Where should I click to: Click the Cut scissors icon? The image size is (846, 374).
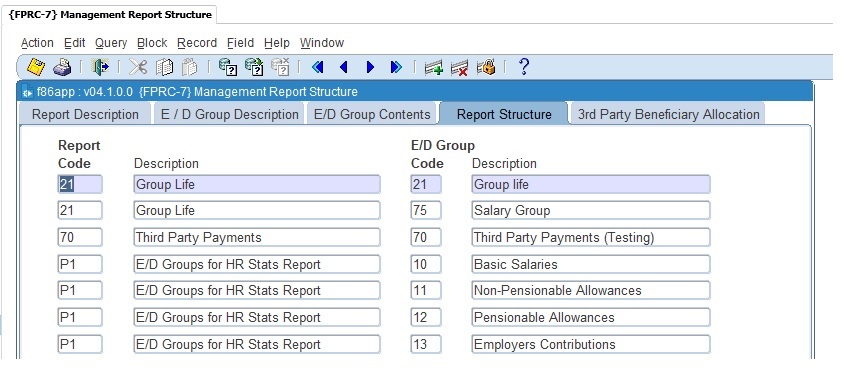click(x=138, y=67)
